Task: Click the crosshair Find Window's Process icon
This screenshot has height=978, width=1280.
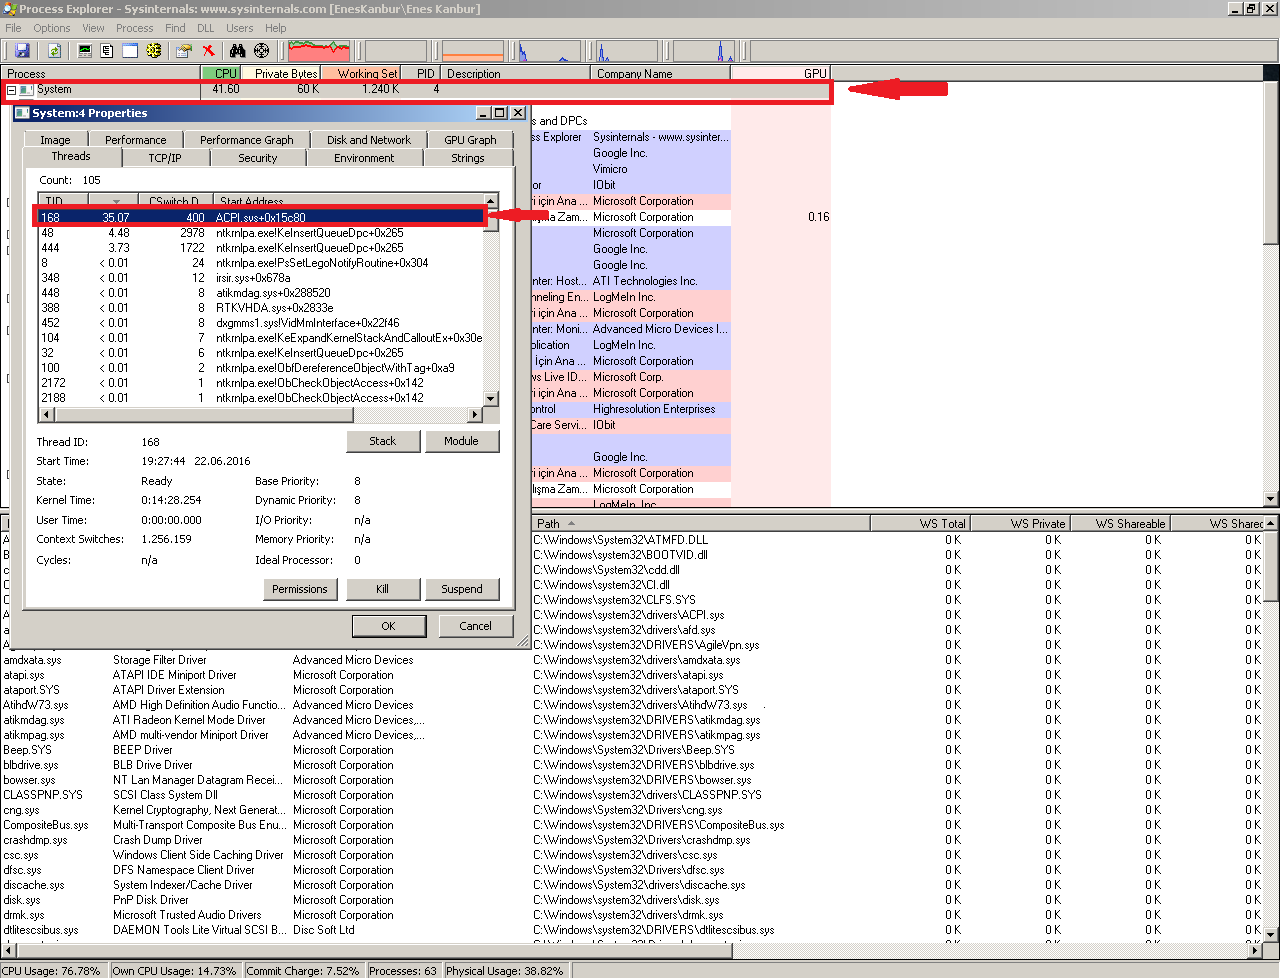Action: 261,50
